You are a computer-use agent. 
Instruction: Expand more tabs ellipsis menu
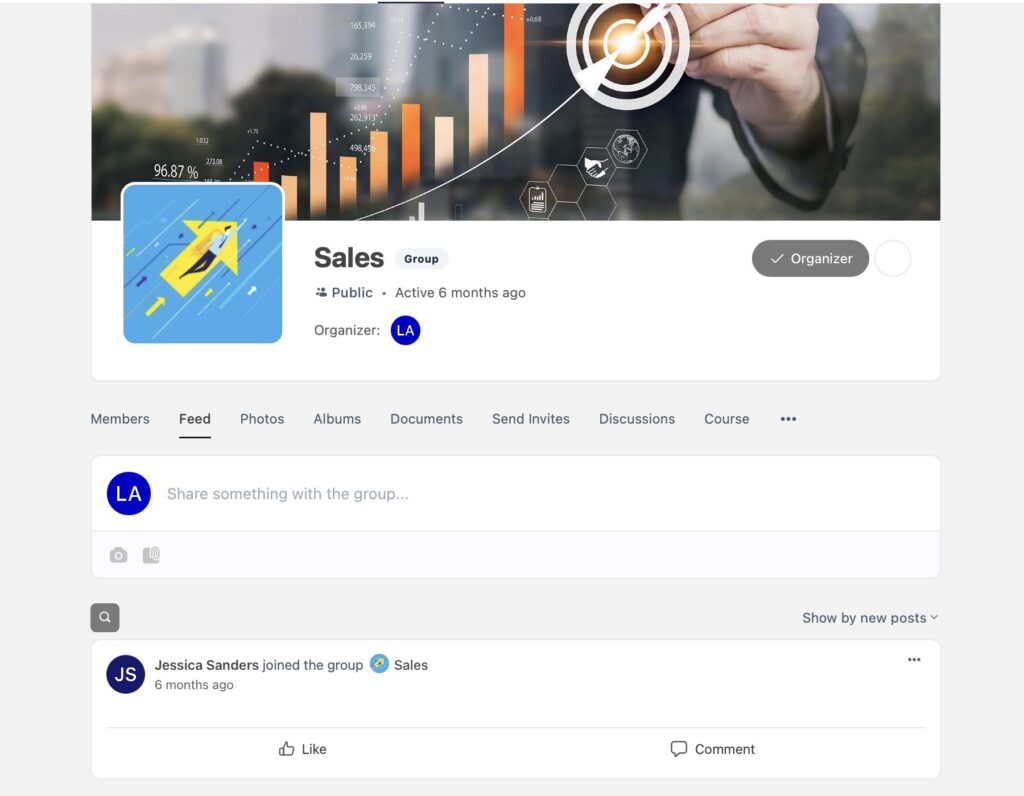788,419
